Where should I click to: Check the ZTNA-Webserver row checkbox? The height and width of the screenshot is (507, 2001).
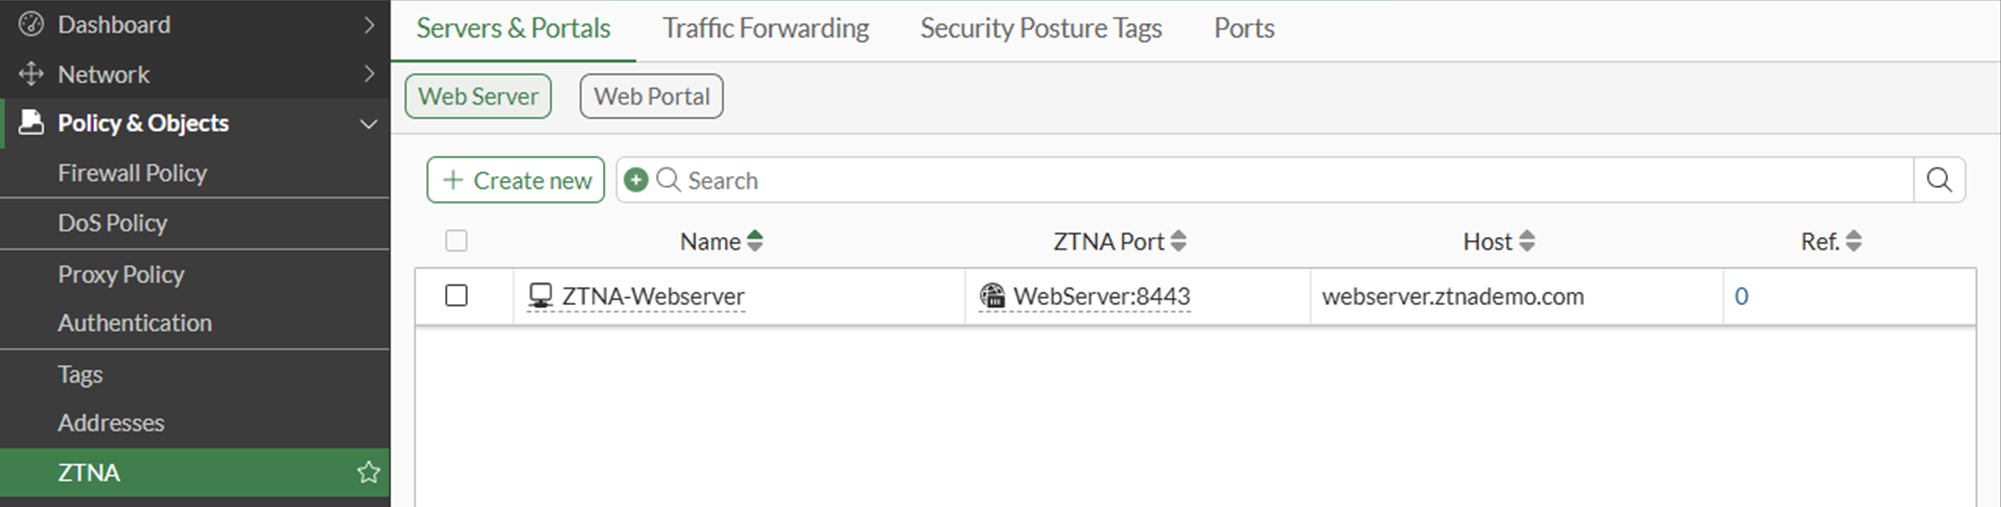(x=456, y=296)
